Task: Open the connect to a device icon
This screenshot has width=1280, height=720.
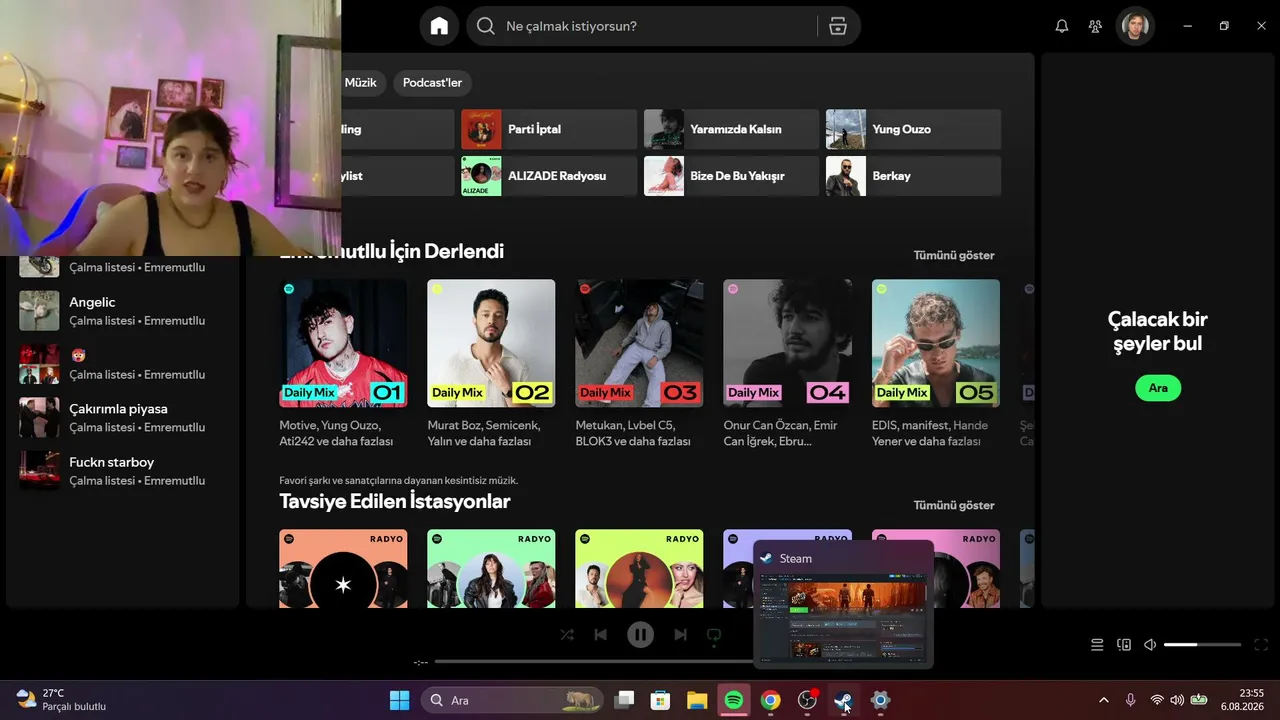Action: coord(1123,645)
